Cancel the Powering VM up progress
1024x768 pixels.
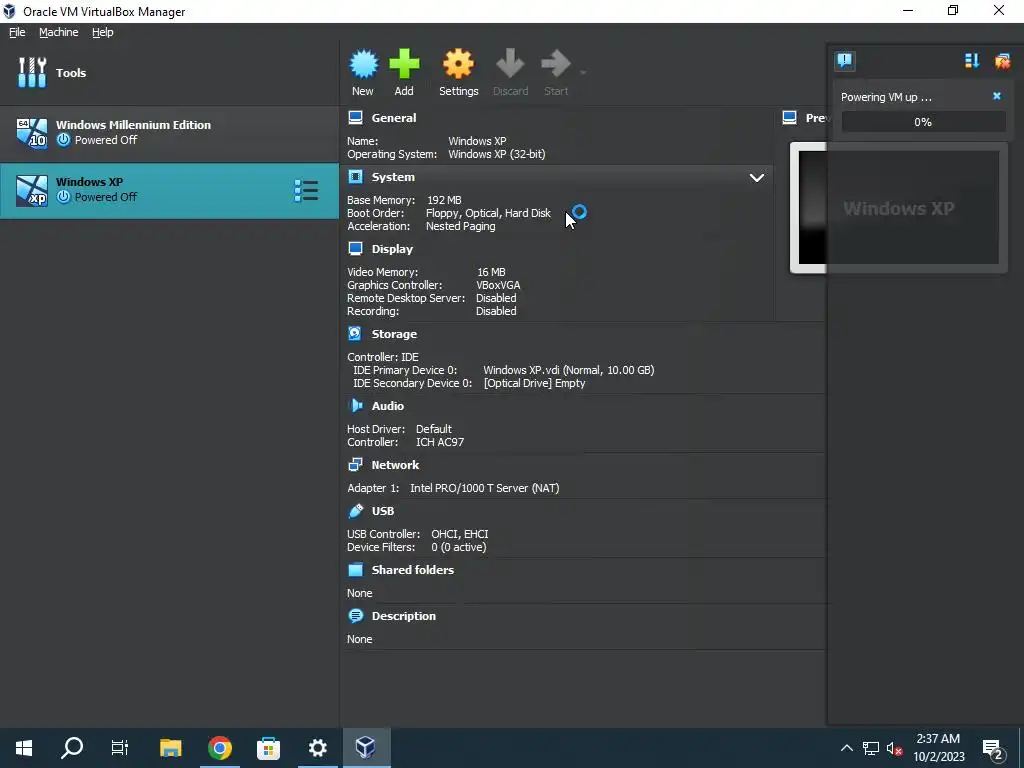pos(997,96)
